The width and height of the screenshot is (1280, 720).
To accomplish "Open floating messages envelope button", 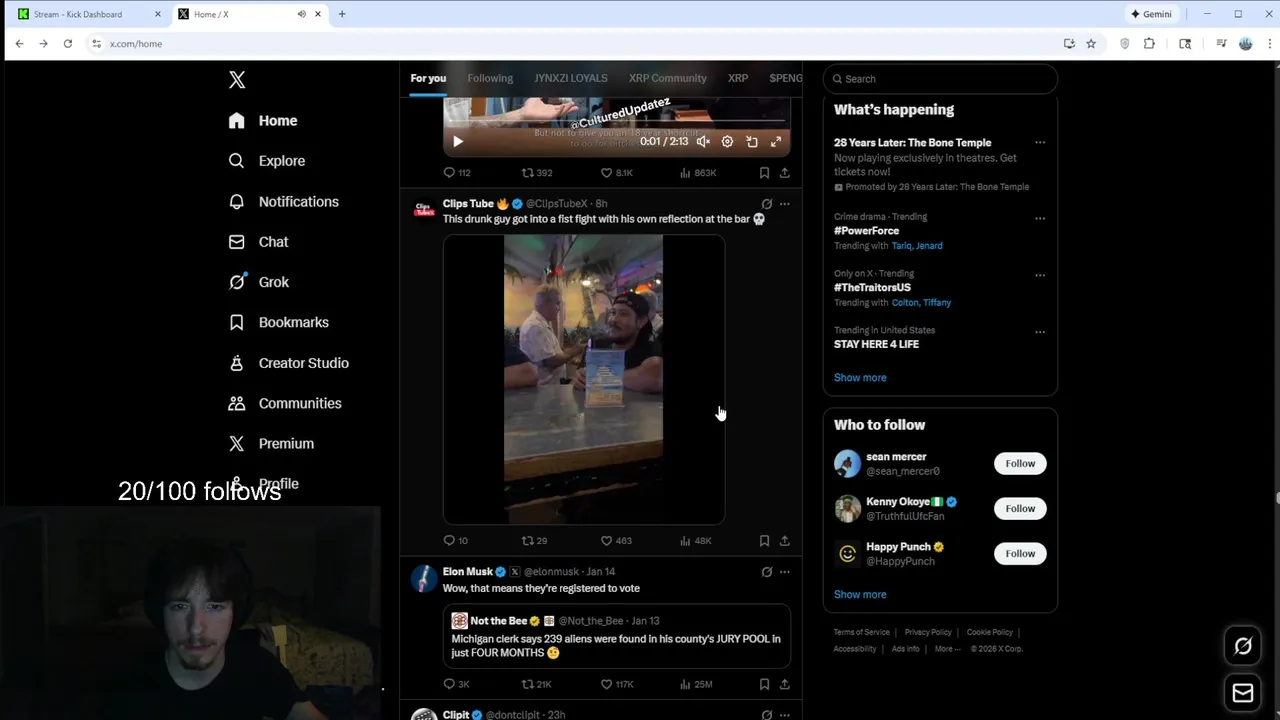I will click(1243, 693).
